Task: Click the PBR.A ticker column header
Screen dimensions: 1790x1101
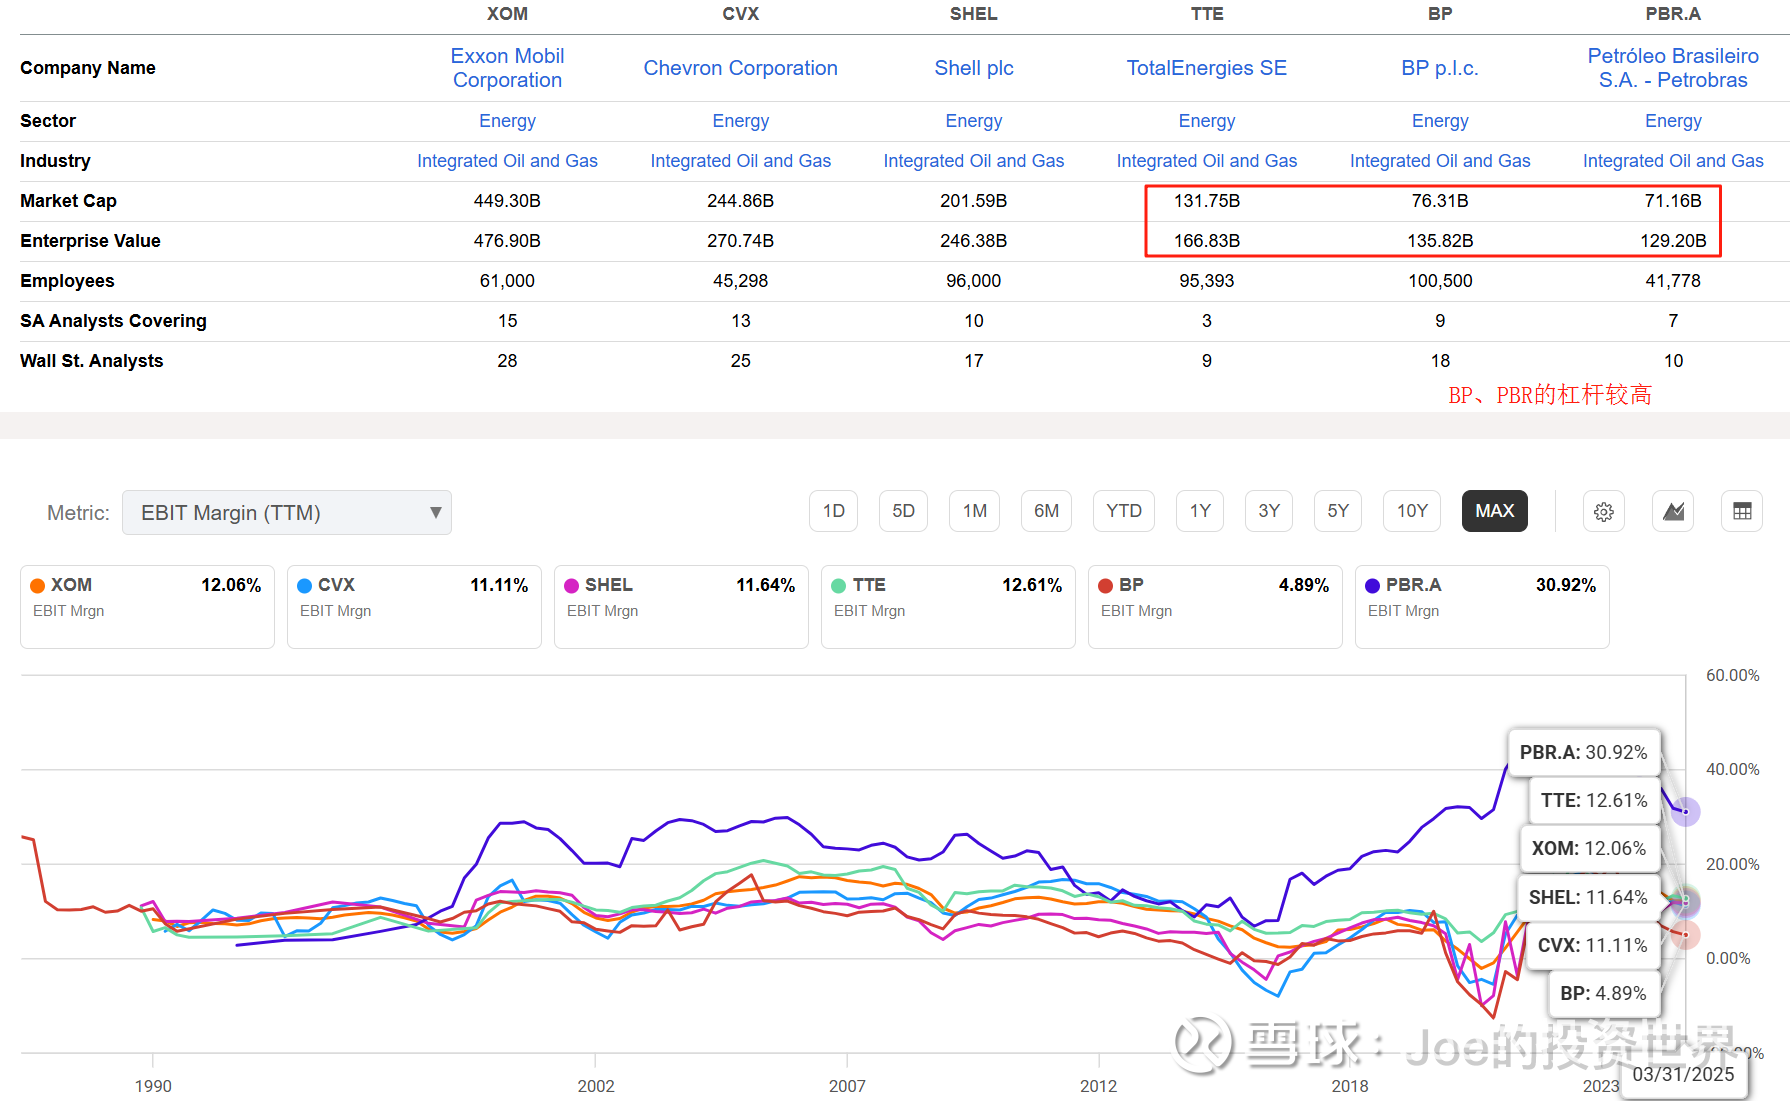Action: click(1673, 14)
